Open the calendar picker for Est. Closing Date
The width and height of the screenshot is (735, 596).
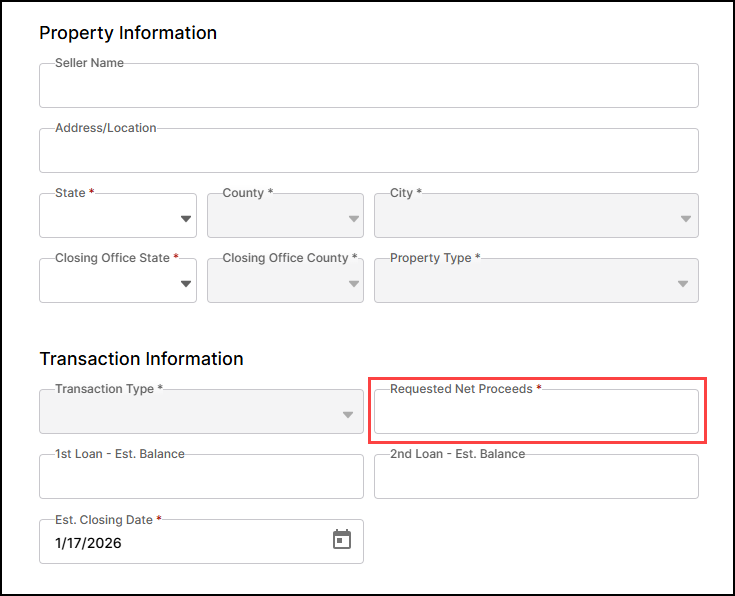coord(342,540)
